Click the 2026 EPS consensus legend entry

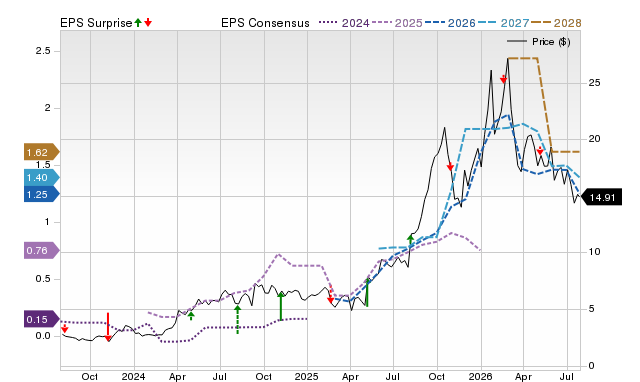450,23
